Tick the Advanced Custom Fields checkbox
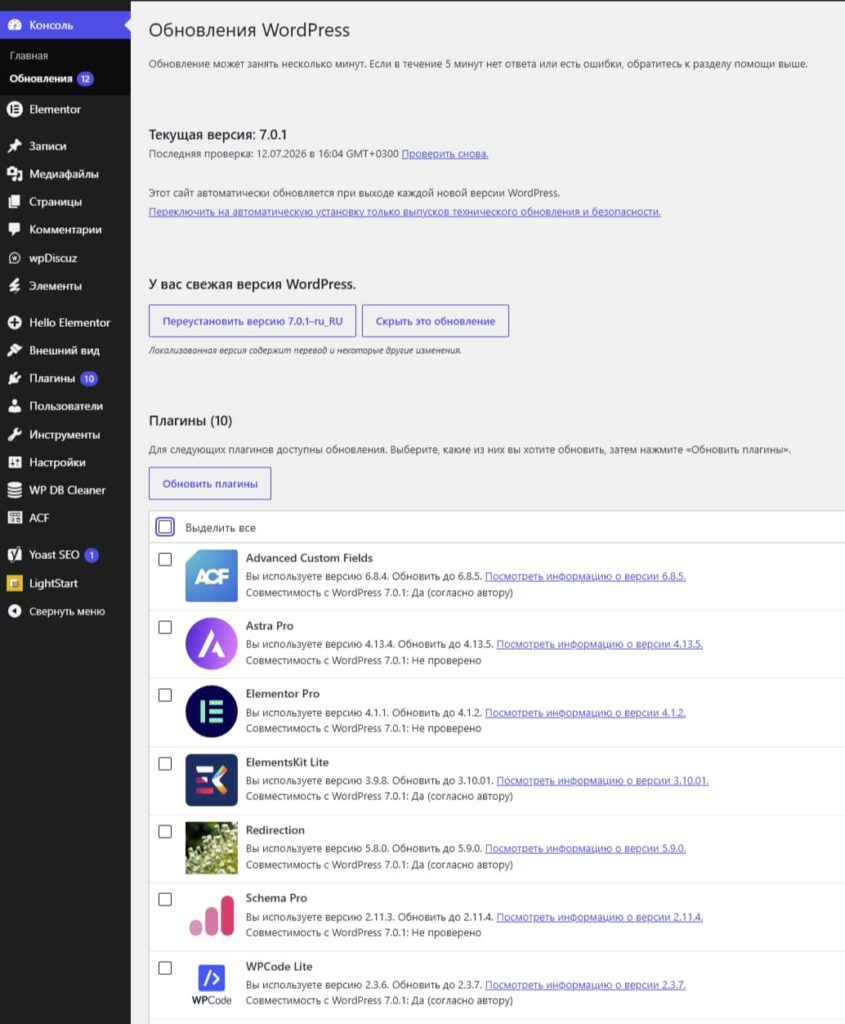Viewport: 845px width, 1024px height. click(x=165, y=559)
